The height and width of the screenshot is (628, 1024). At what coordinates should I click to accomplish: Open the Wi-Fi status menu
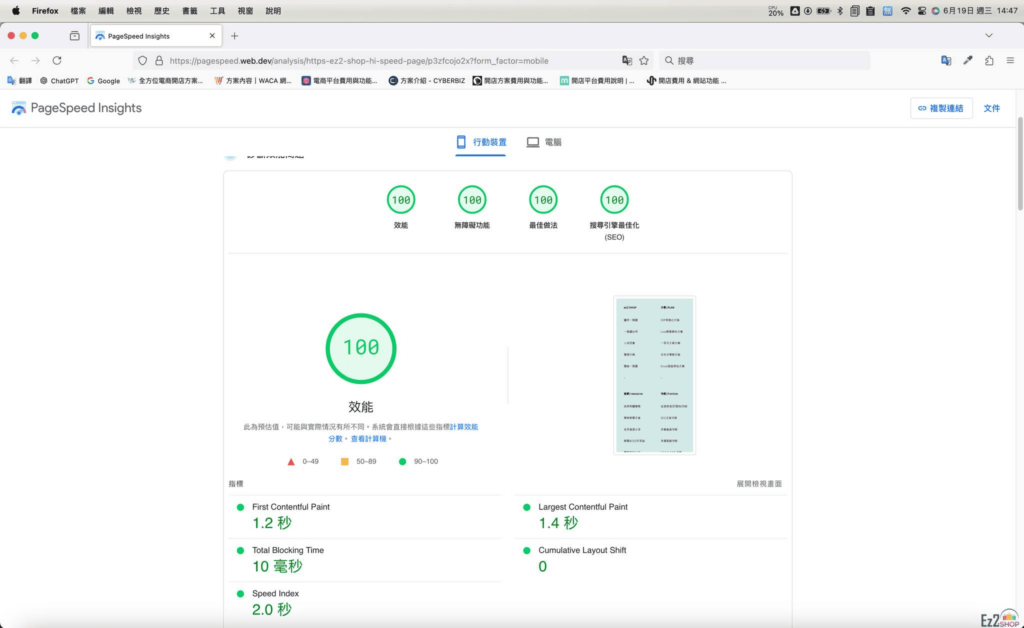tap(905, 10)
